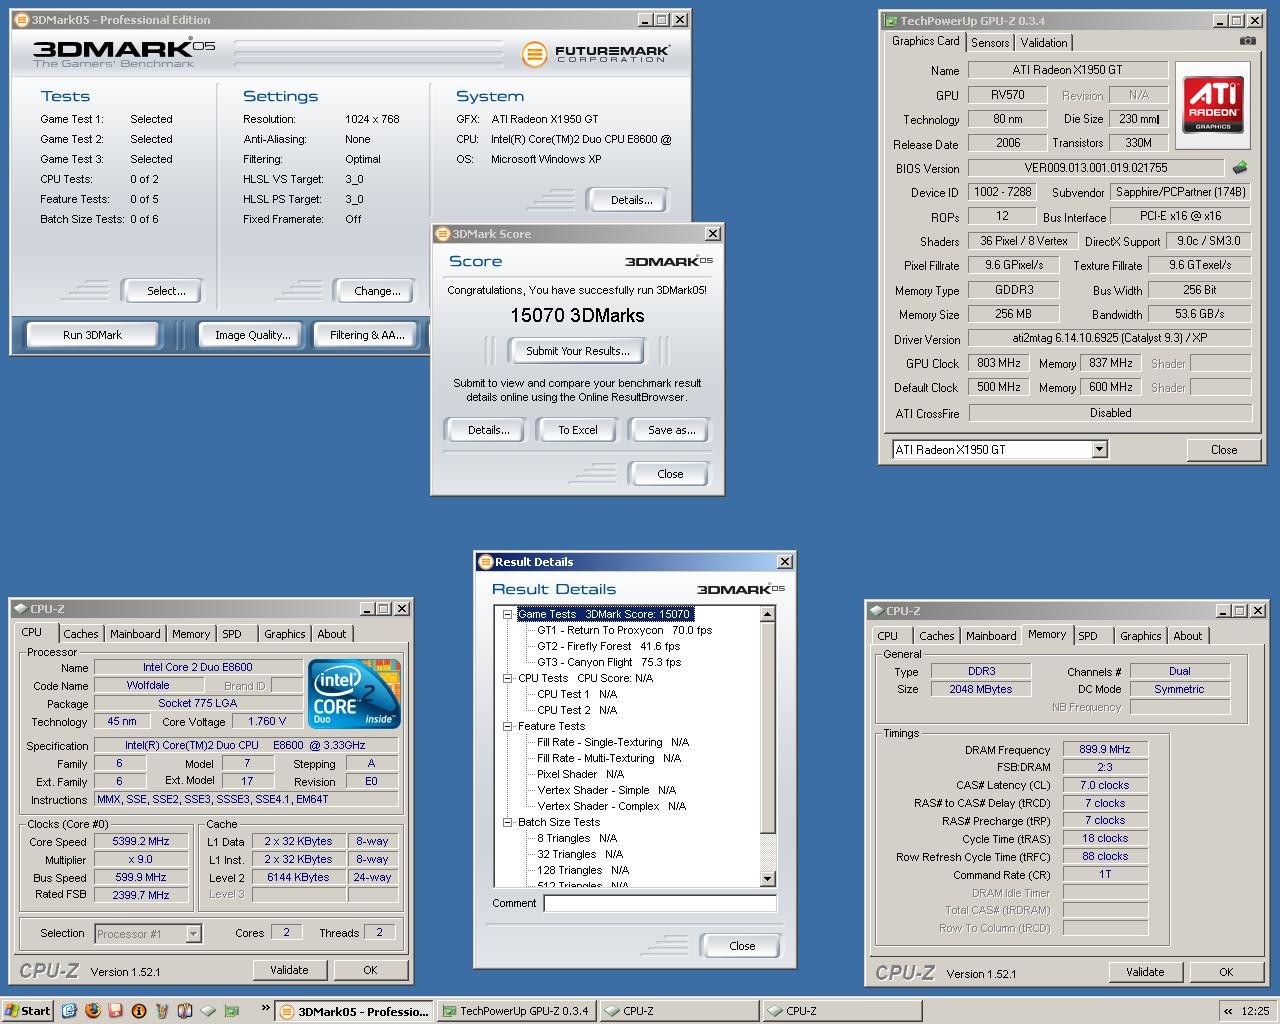Click the Futuremark Corporation logo
The image size is (1280, 1024).
[x=596, y=53]
